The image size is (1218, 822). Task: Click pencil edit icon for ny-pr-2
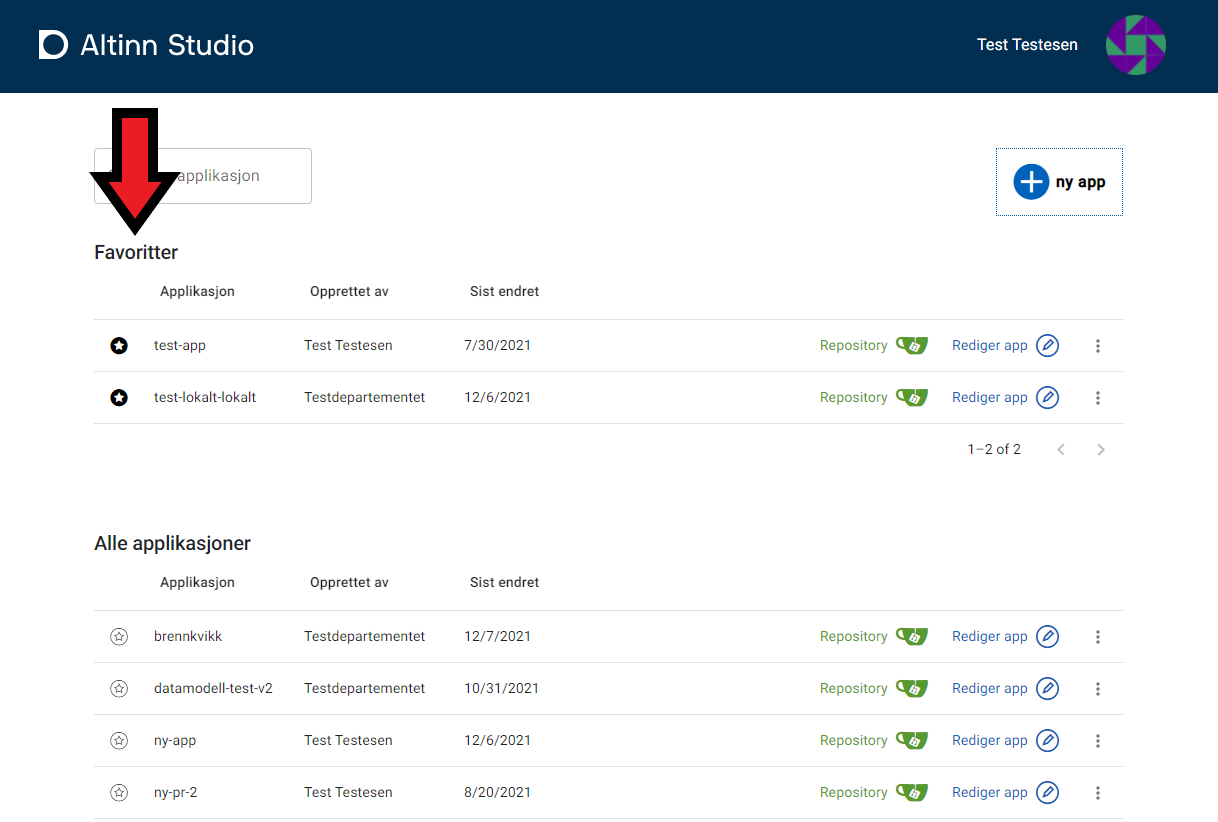pyautogui.click(x=1047, y=792)
